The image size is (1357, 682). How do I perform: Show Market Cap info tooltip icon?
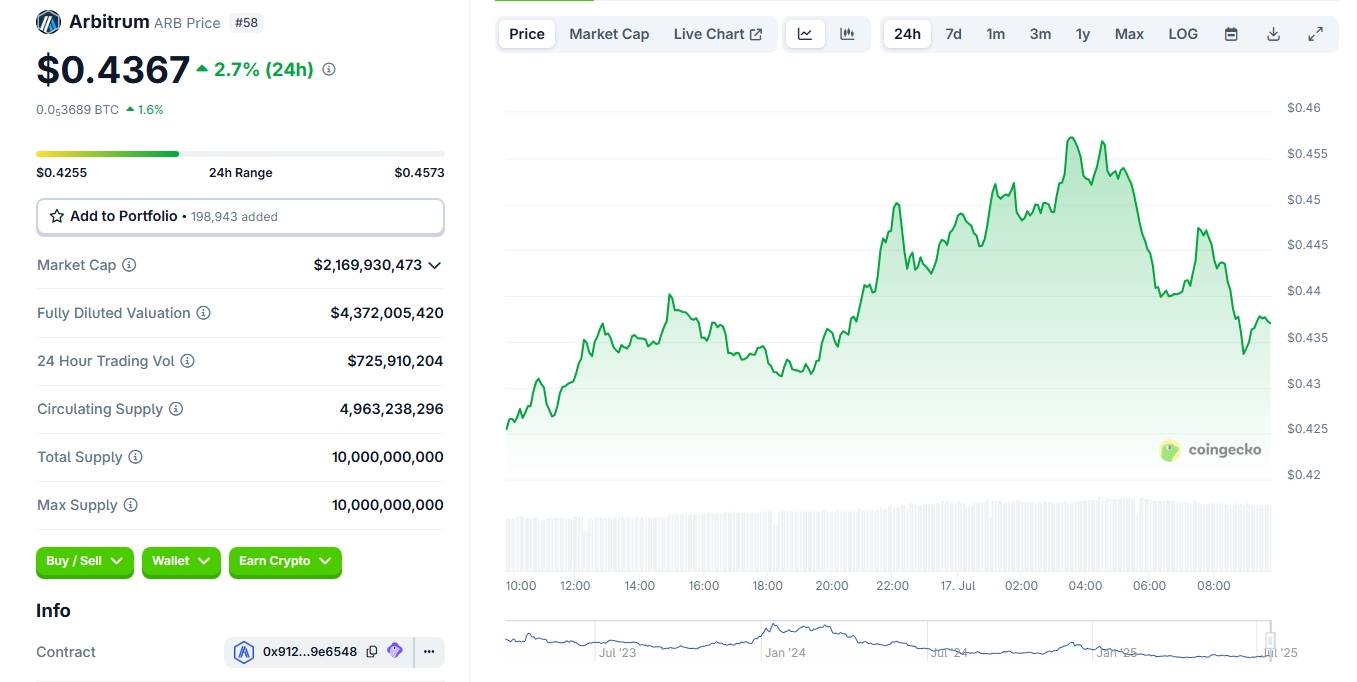pyautogui.click(x=129, y=265)
